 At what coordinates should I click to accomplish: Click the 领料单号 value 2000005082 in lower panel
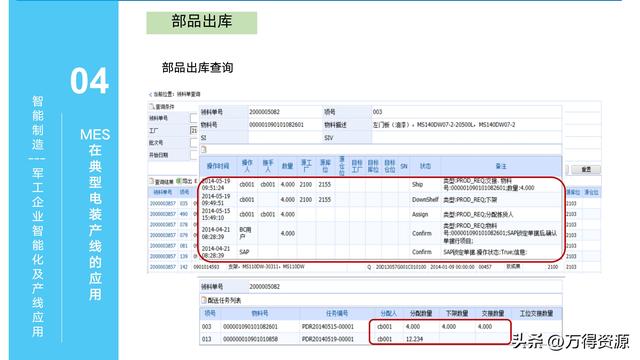click(264, 287)
